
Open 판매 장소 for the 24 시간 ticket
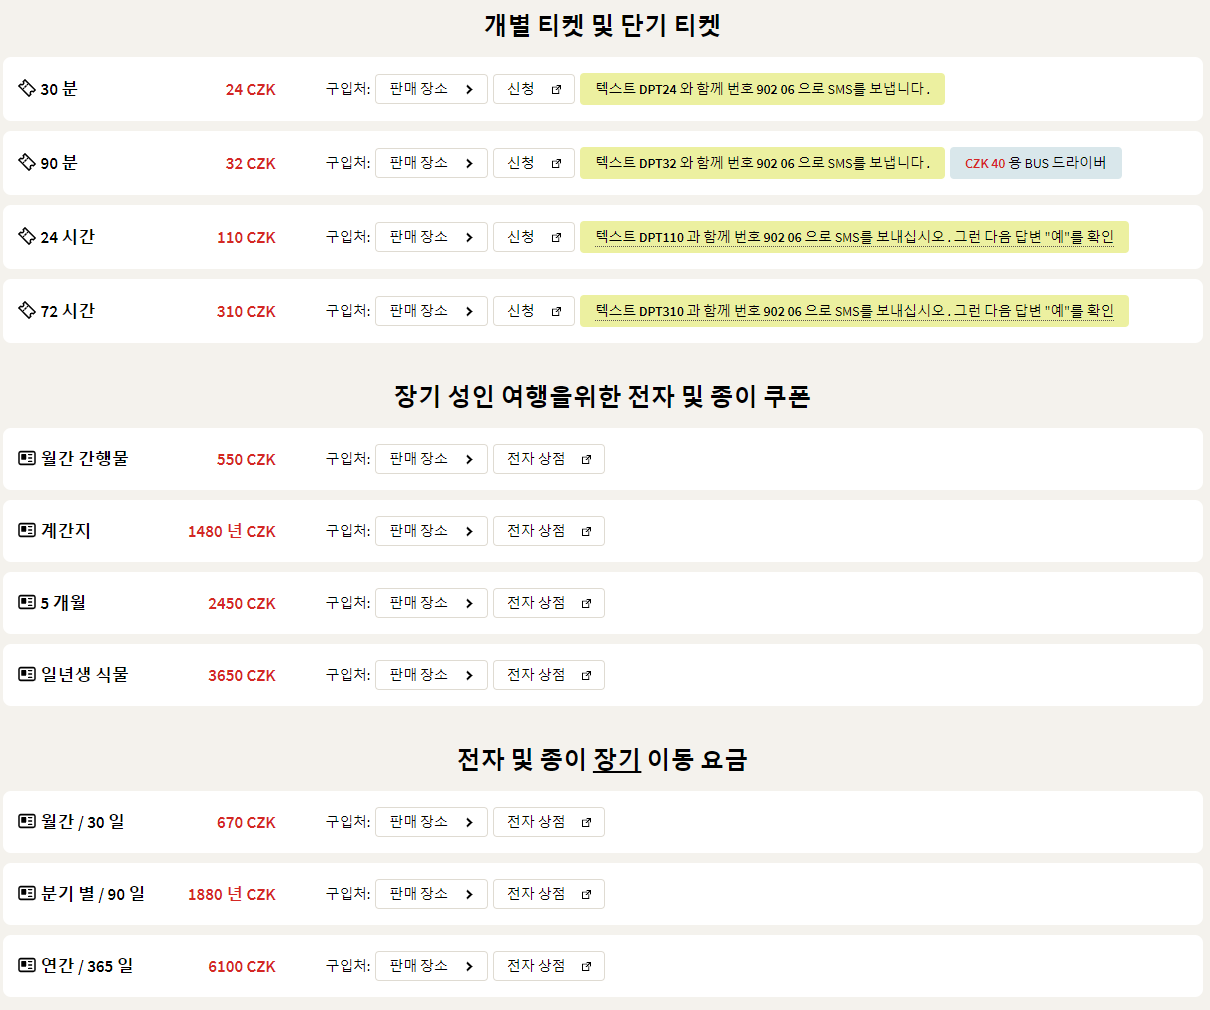(x=431, y=237)
